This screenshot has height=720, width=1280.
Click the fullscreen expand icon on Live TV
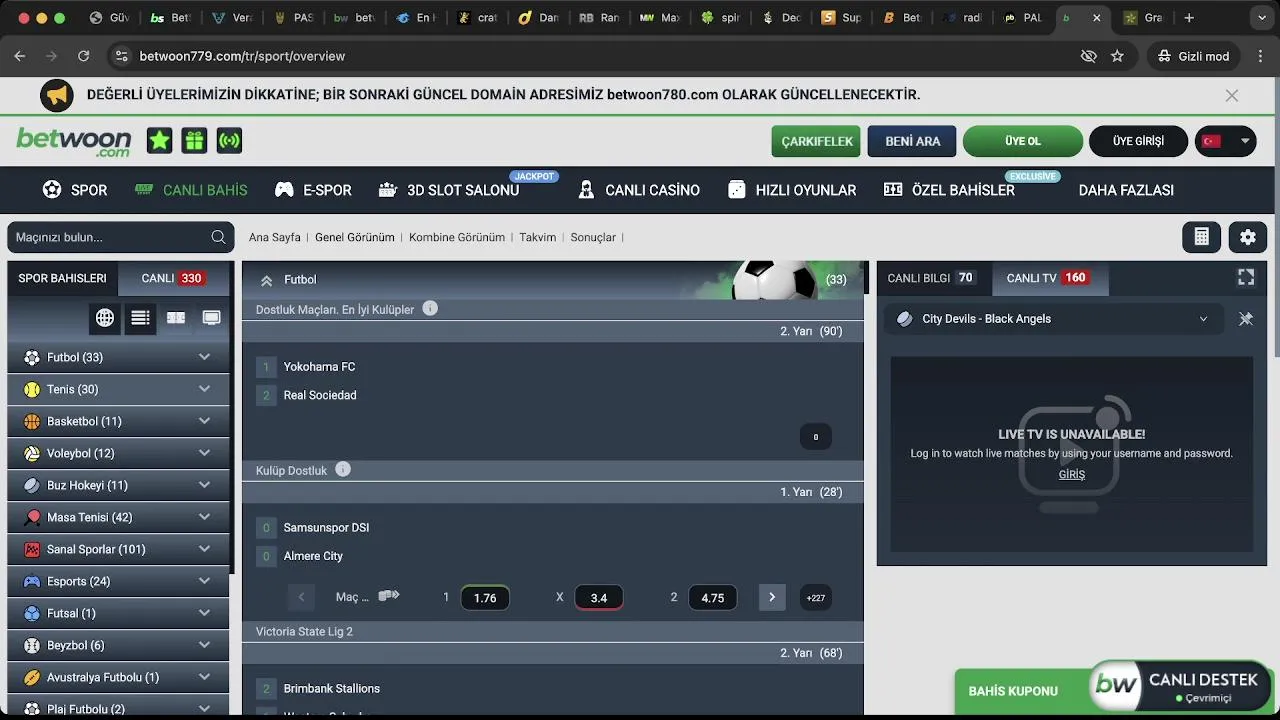coord(1246,278)
